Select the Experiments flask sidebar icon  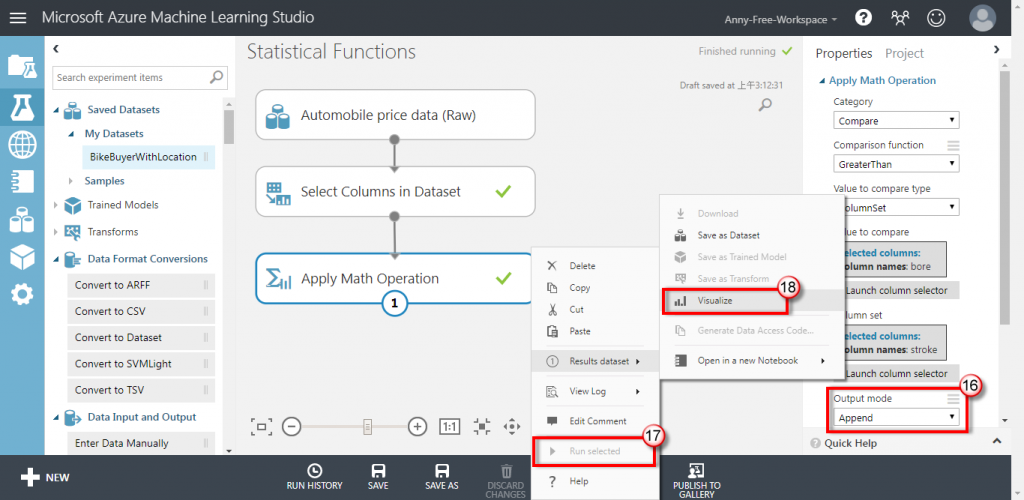click(22, 107)
